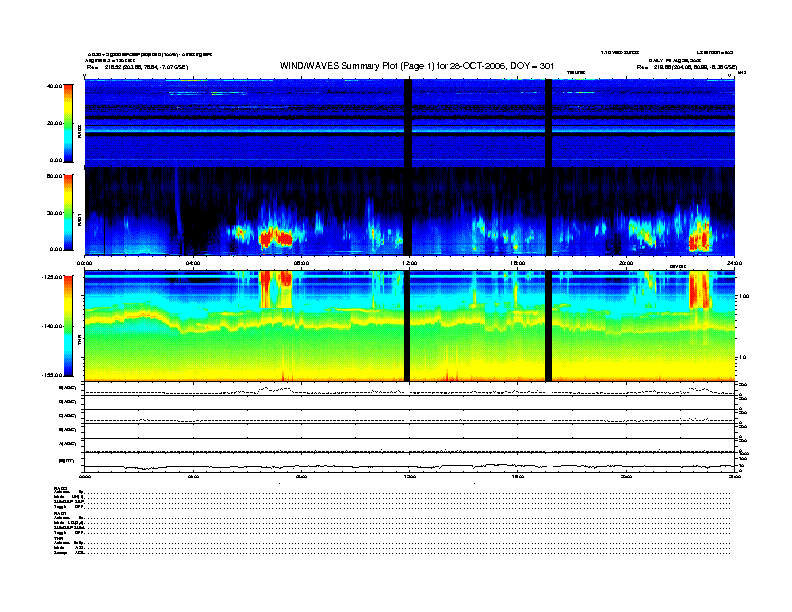
Task: Click the red burst before 08:00 in RAD1
Action: click(276, 237)
